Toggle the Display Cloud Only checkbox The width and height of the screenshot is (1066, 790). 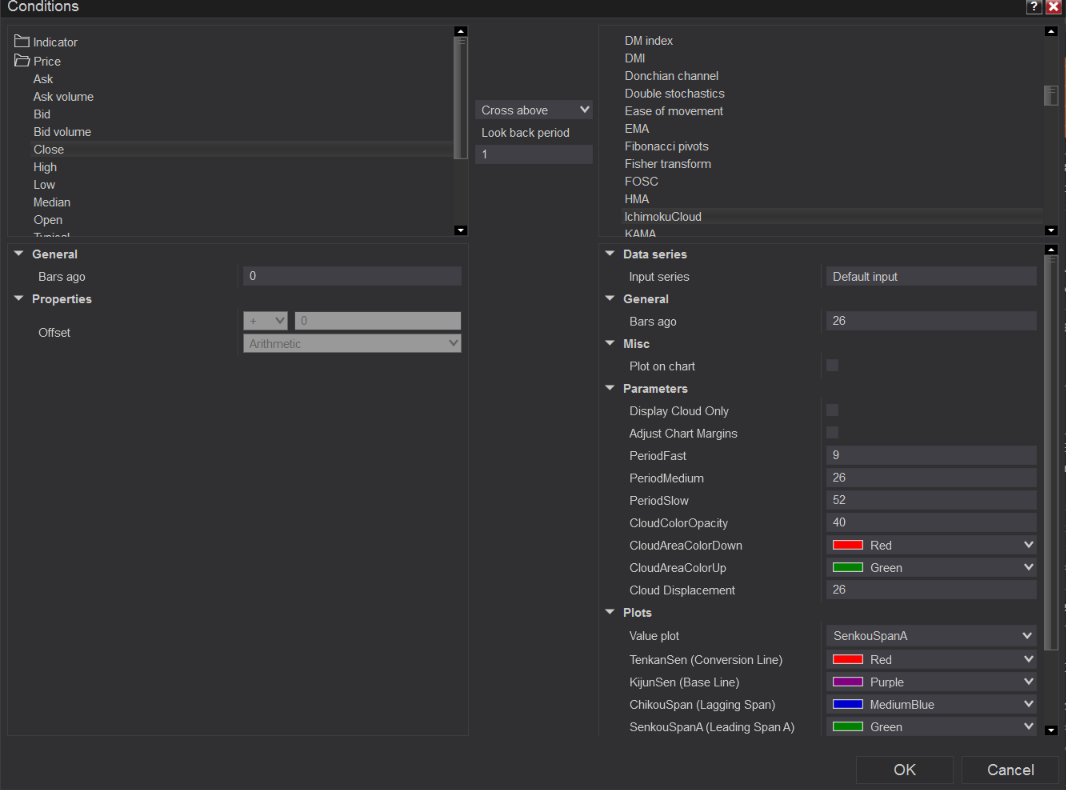(832, 411)
